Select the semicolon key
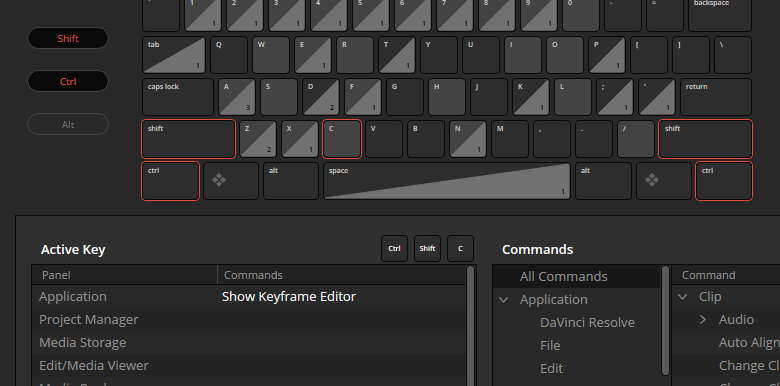Viewport: 780px width, 386px height. point(615,97)
